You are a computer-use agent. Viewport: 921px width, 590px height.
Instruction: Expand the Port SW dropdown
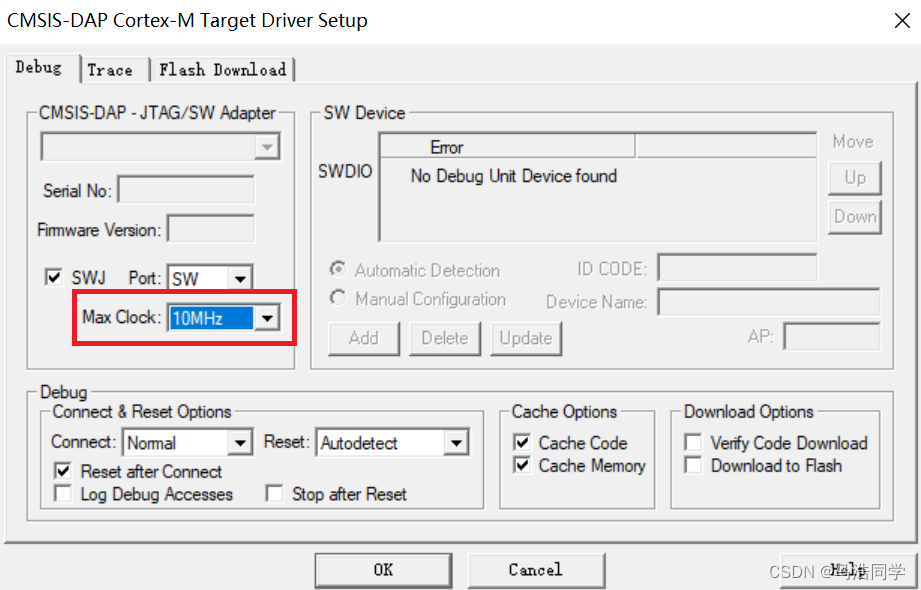click(x=240, y=279)
